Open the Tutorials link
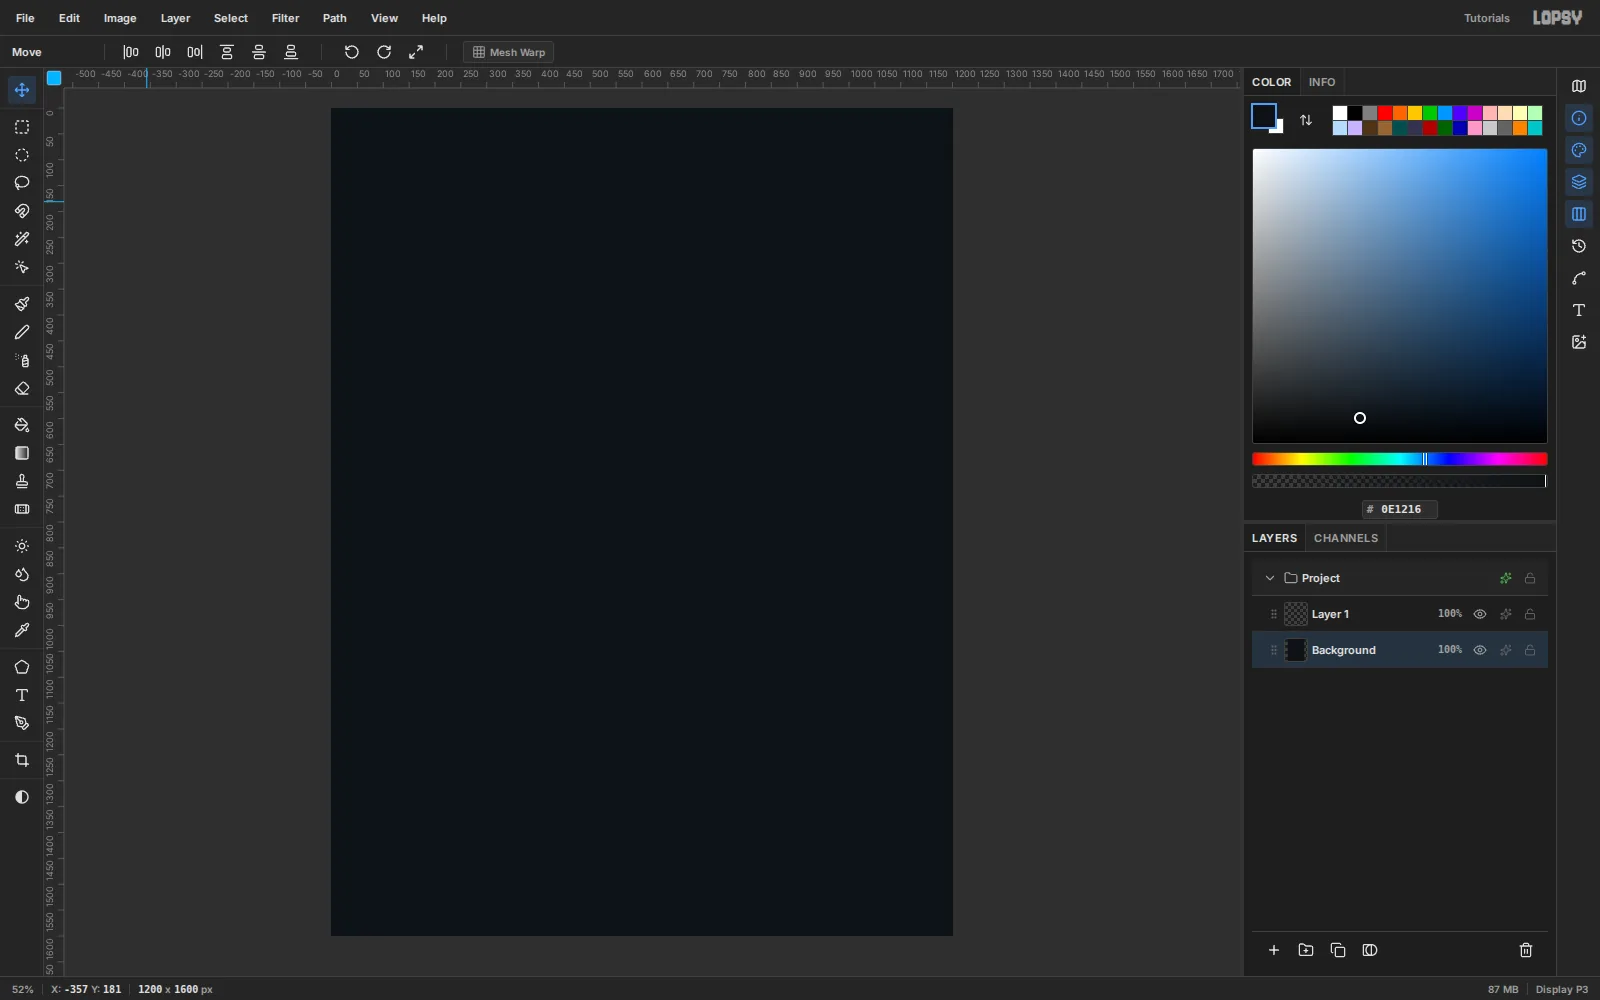Viewport: 1600px width, 1000px height. (x=1487, y=18)
